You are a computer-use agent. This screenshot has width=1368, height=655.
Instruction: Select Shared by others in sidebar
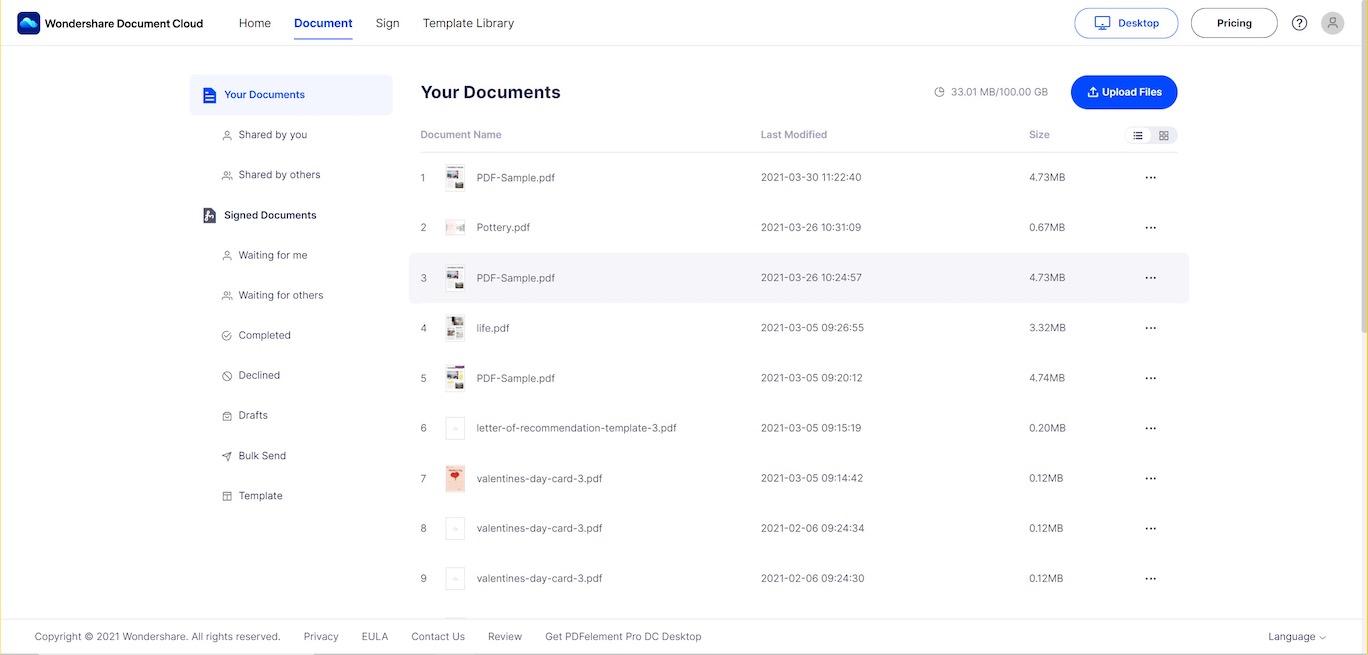coord(279,175)
